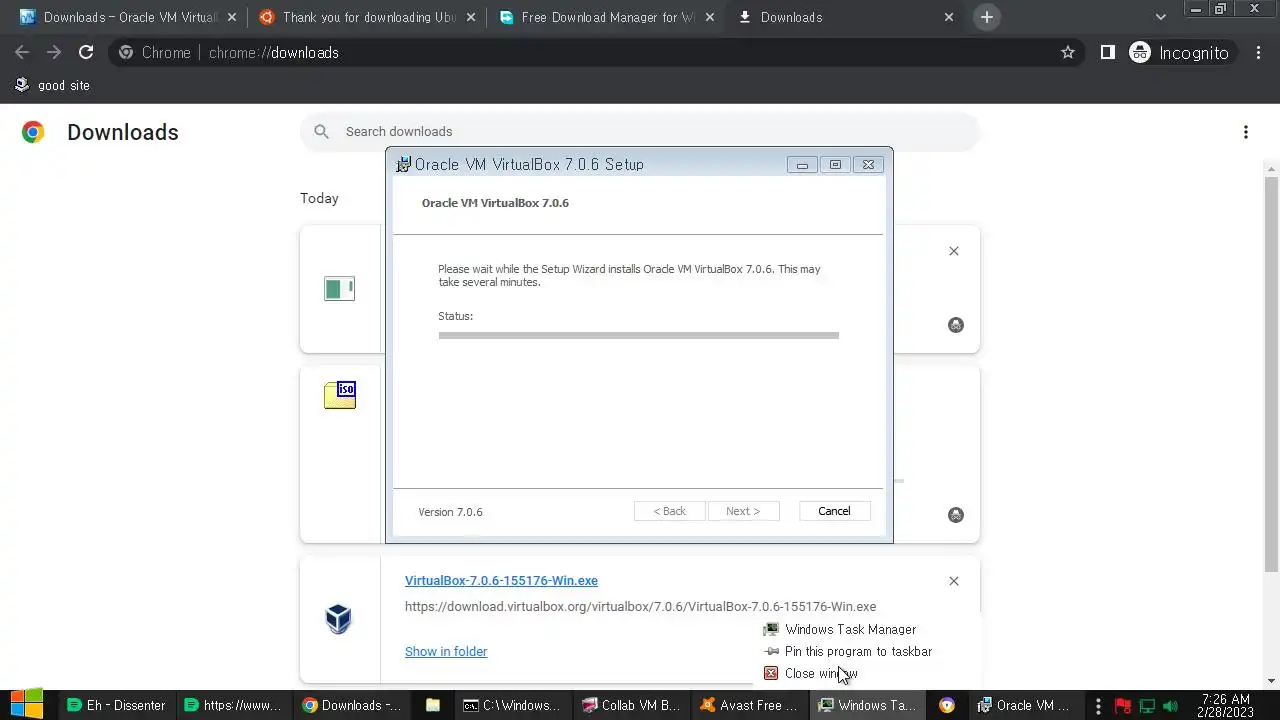Remove the first download entry from list
The width and height of the screenshot is (1280, 720).
[x=954, y=251]
